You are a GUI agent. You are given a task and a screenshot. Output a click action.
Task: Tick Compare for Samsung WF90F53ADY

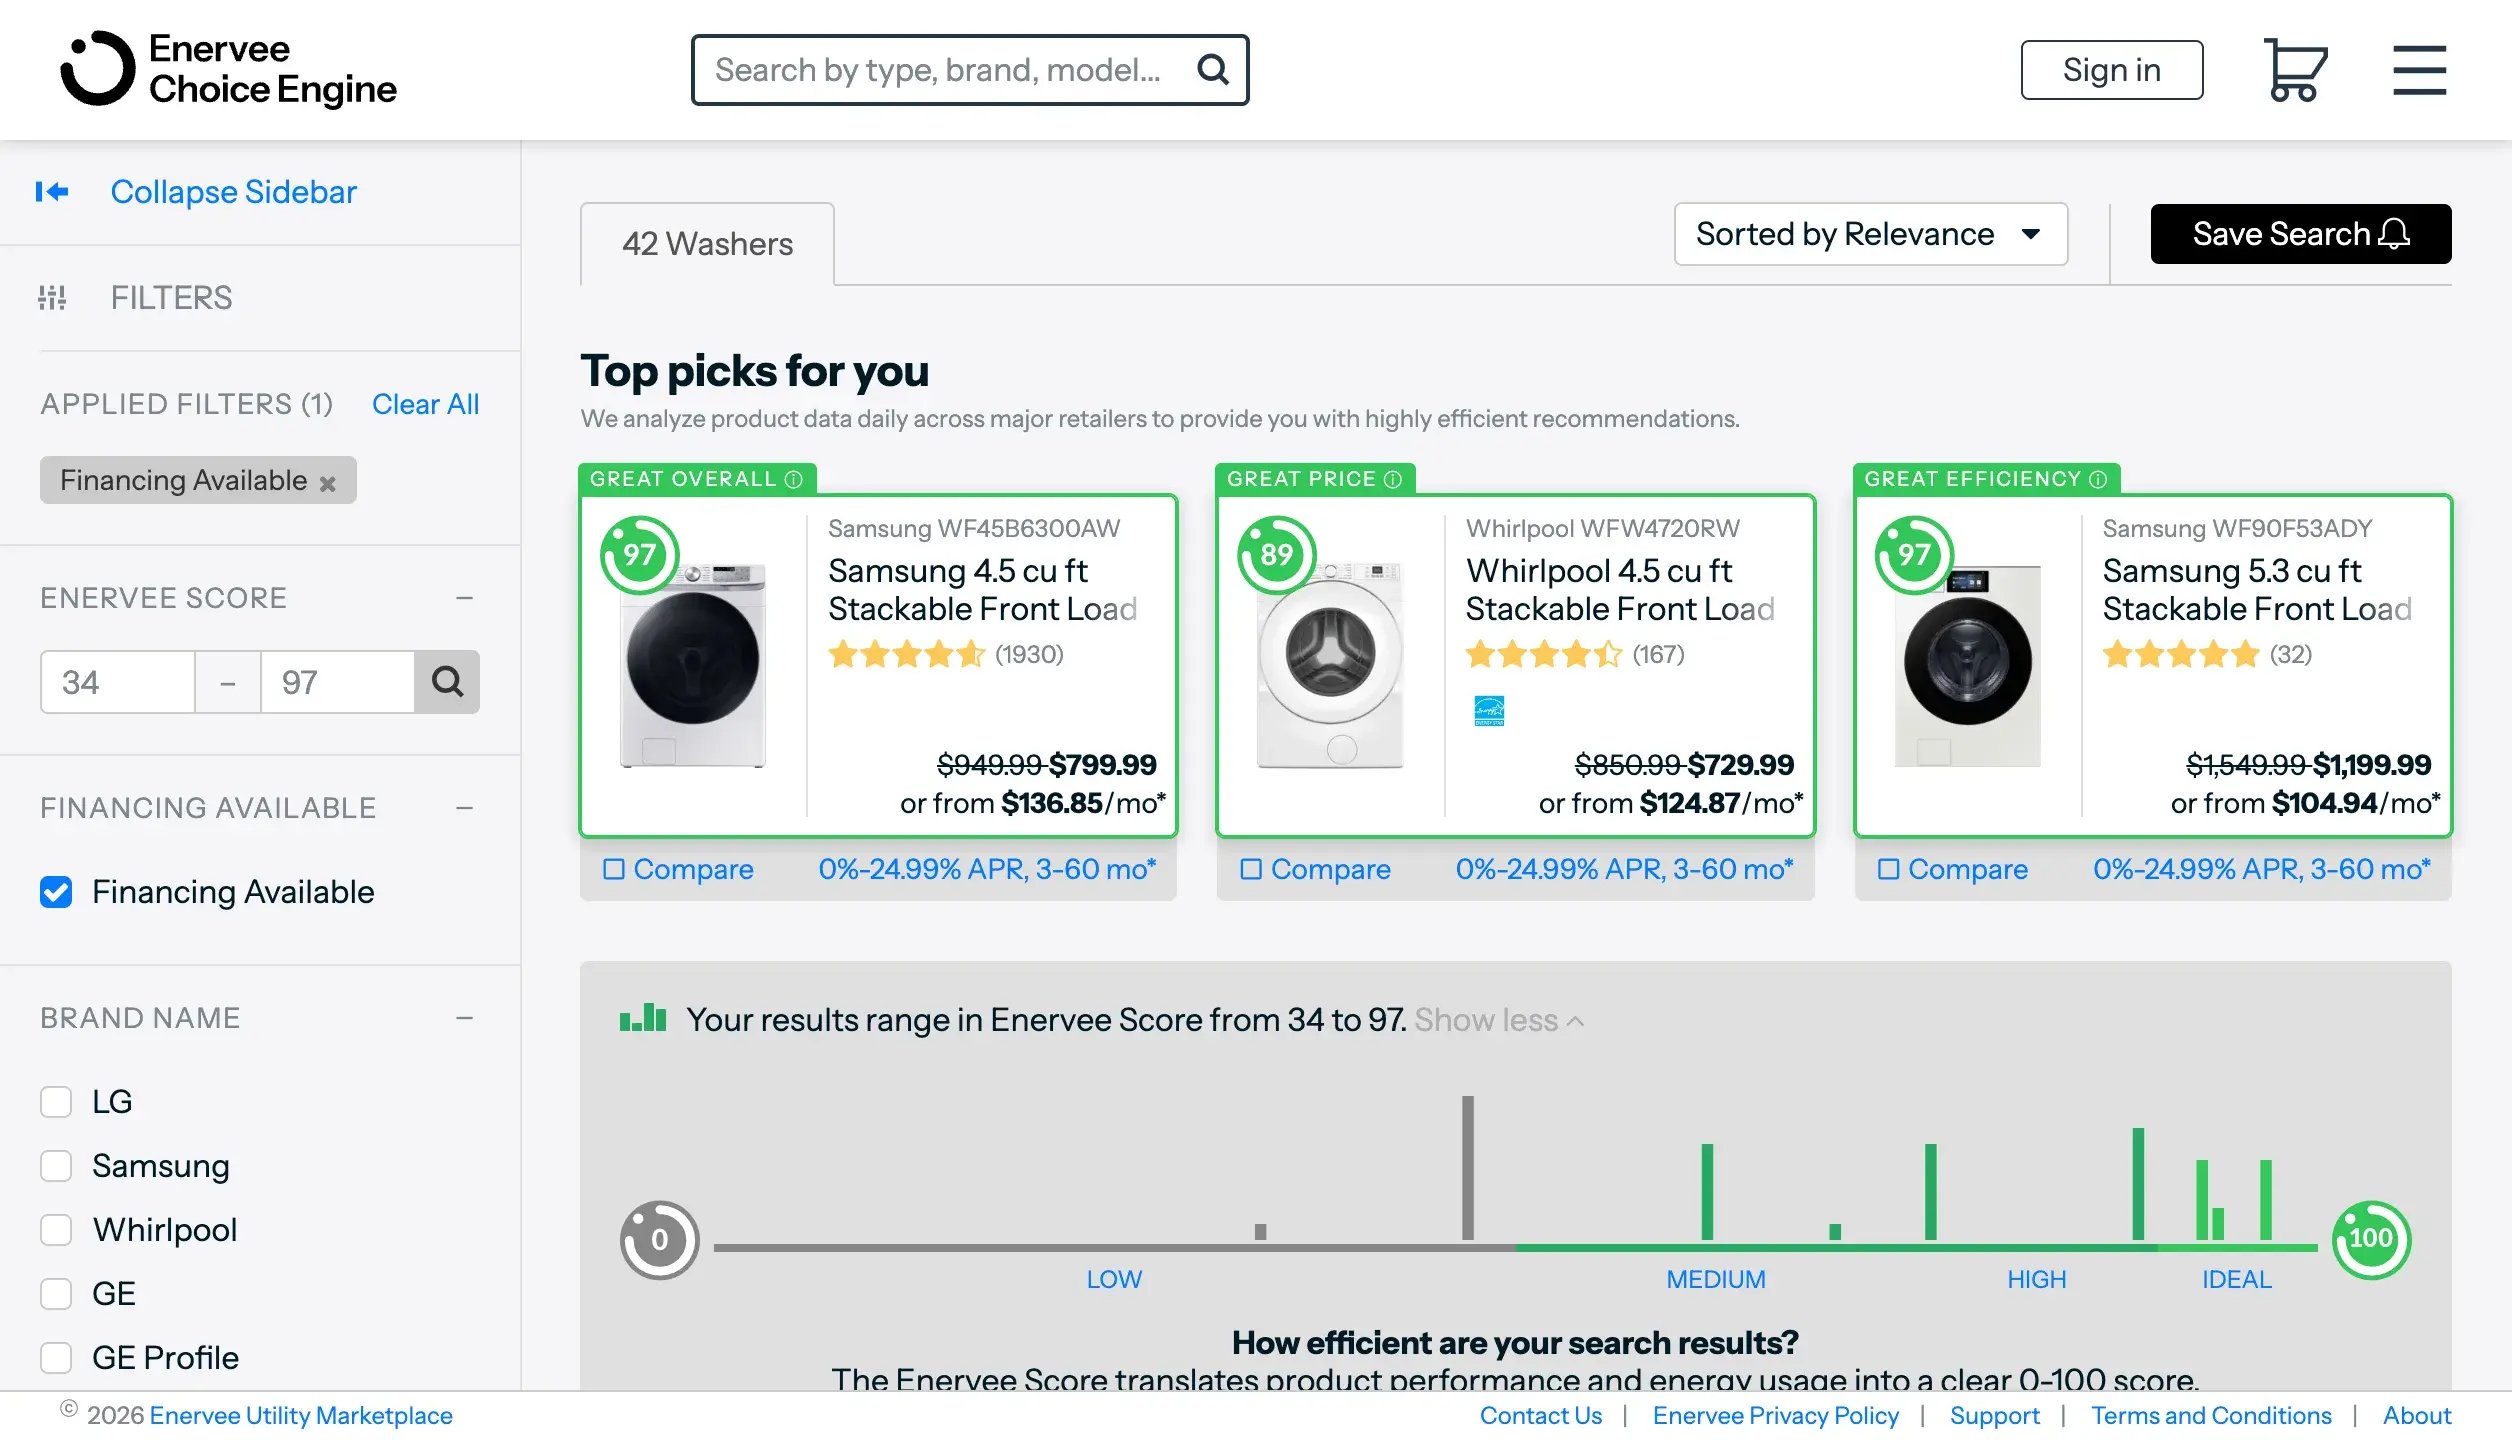click(1888, 869)
